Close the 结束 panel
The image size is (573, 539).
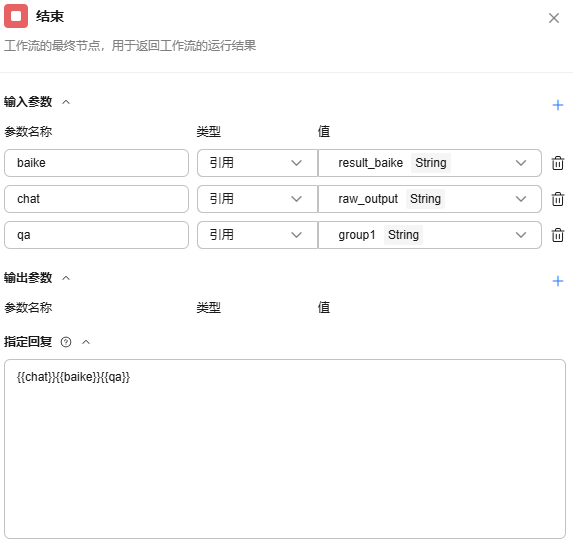tap(554, 18)
